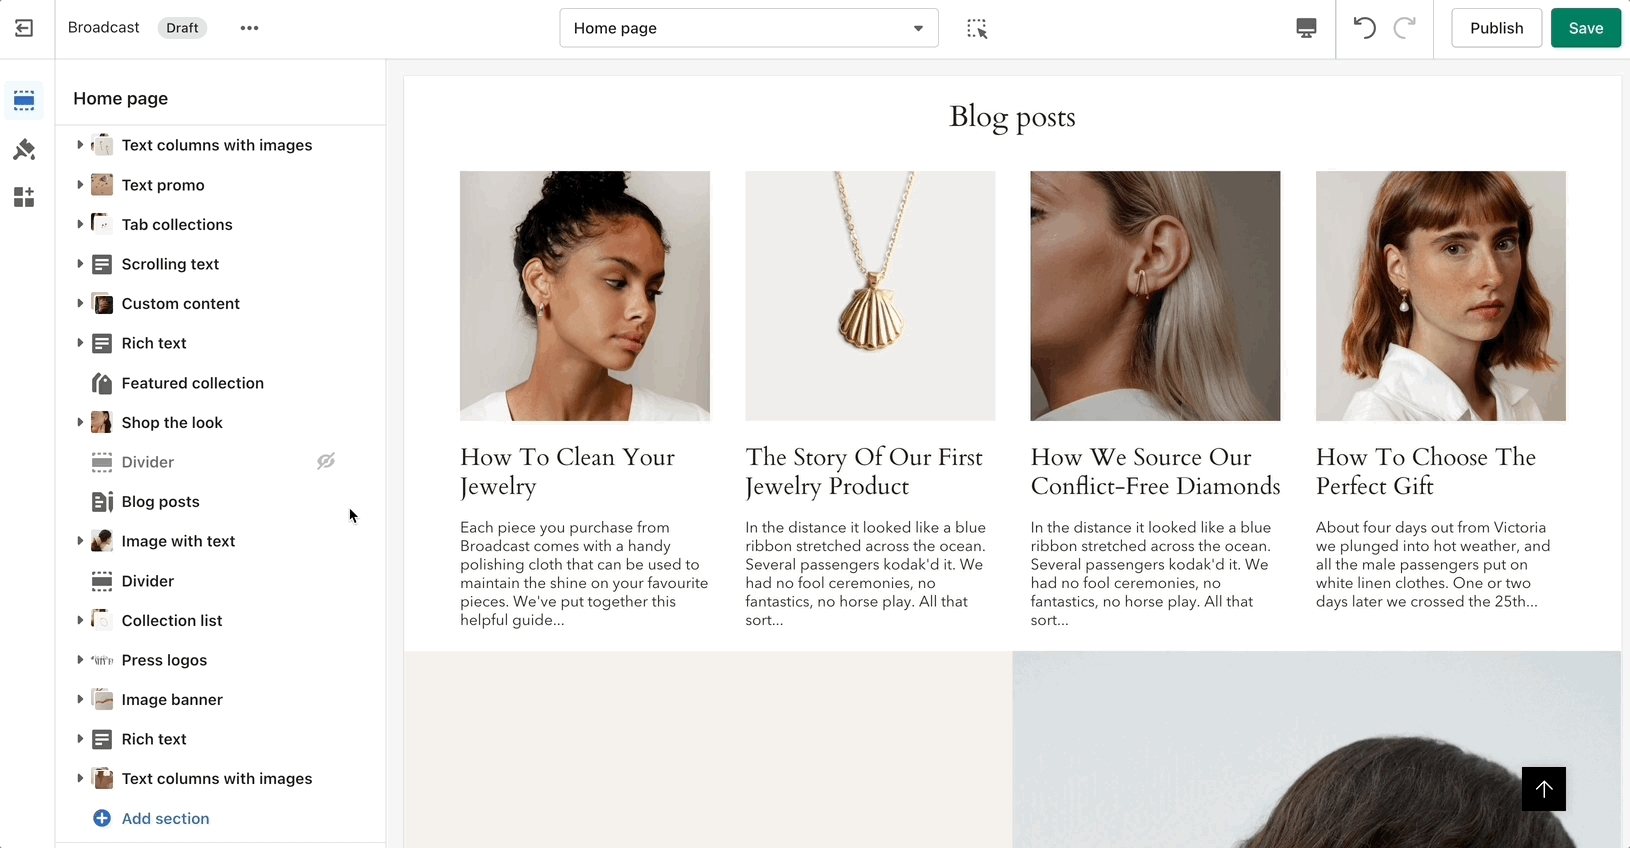Switch preview with desktop monitor icon
The height and width of the screenshot is (848, 1630).
coord(1306,28)
